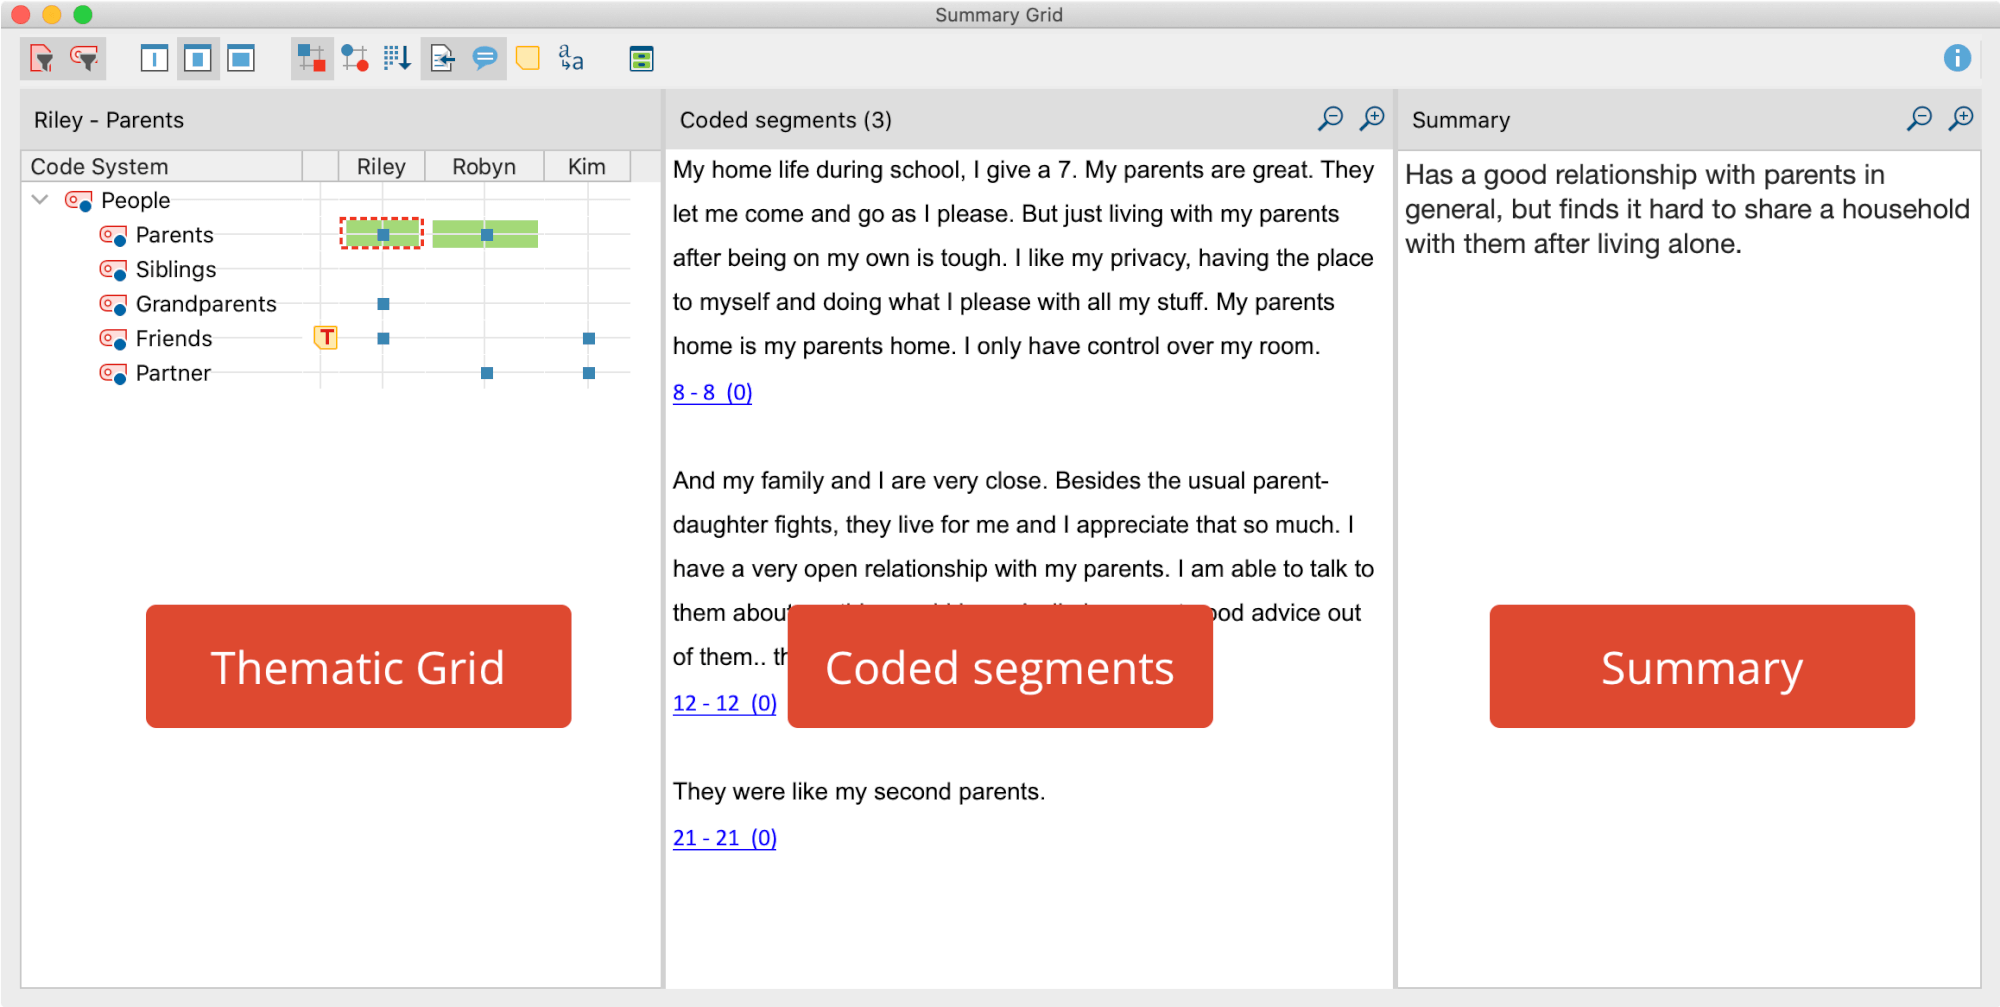Open the yellow T memo on Friends row
The height and width of the screenshot is (1007, 2000).
tap(326, 338)
